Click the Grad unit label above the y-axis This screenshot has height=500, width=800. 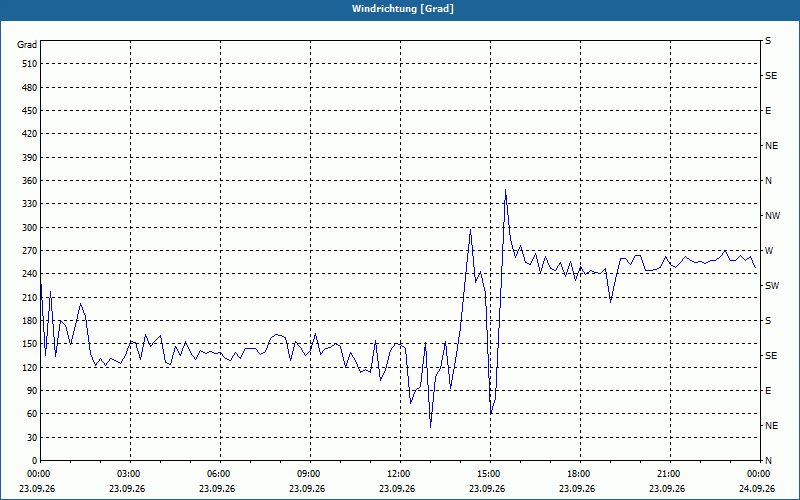point(27,45)
